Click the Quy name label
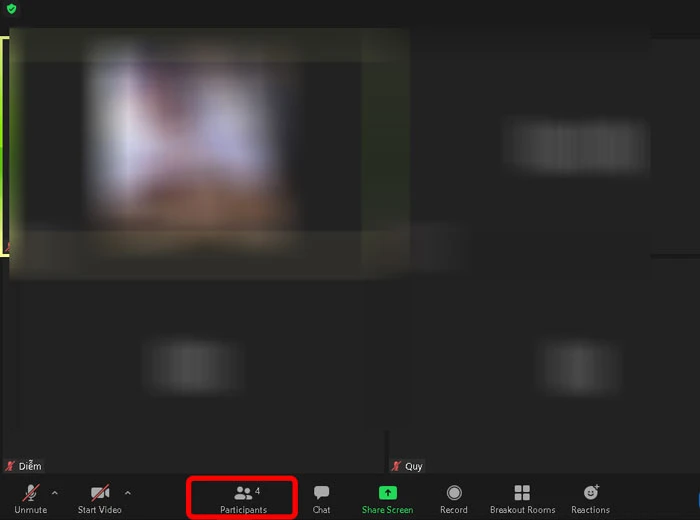The image size is (700, 520). click(x=413, y=466)
